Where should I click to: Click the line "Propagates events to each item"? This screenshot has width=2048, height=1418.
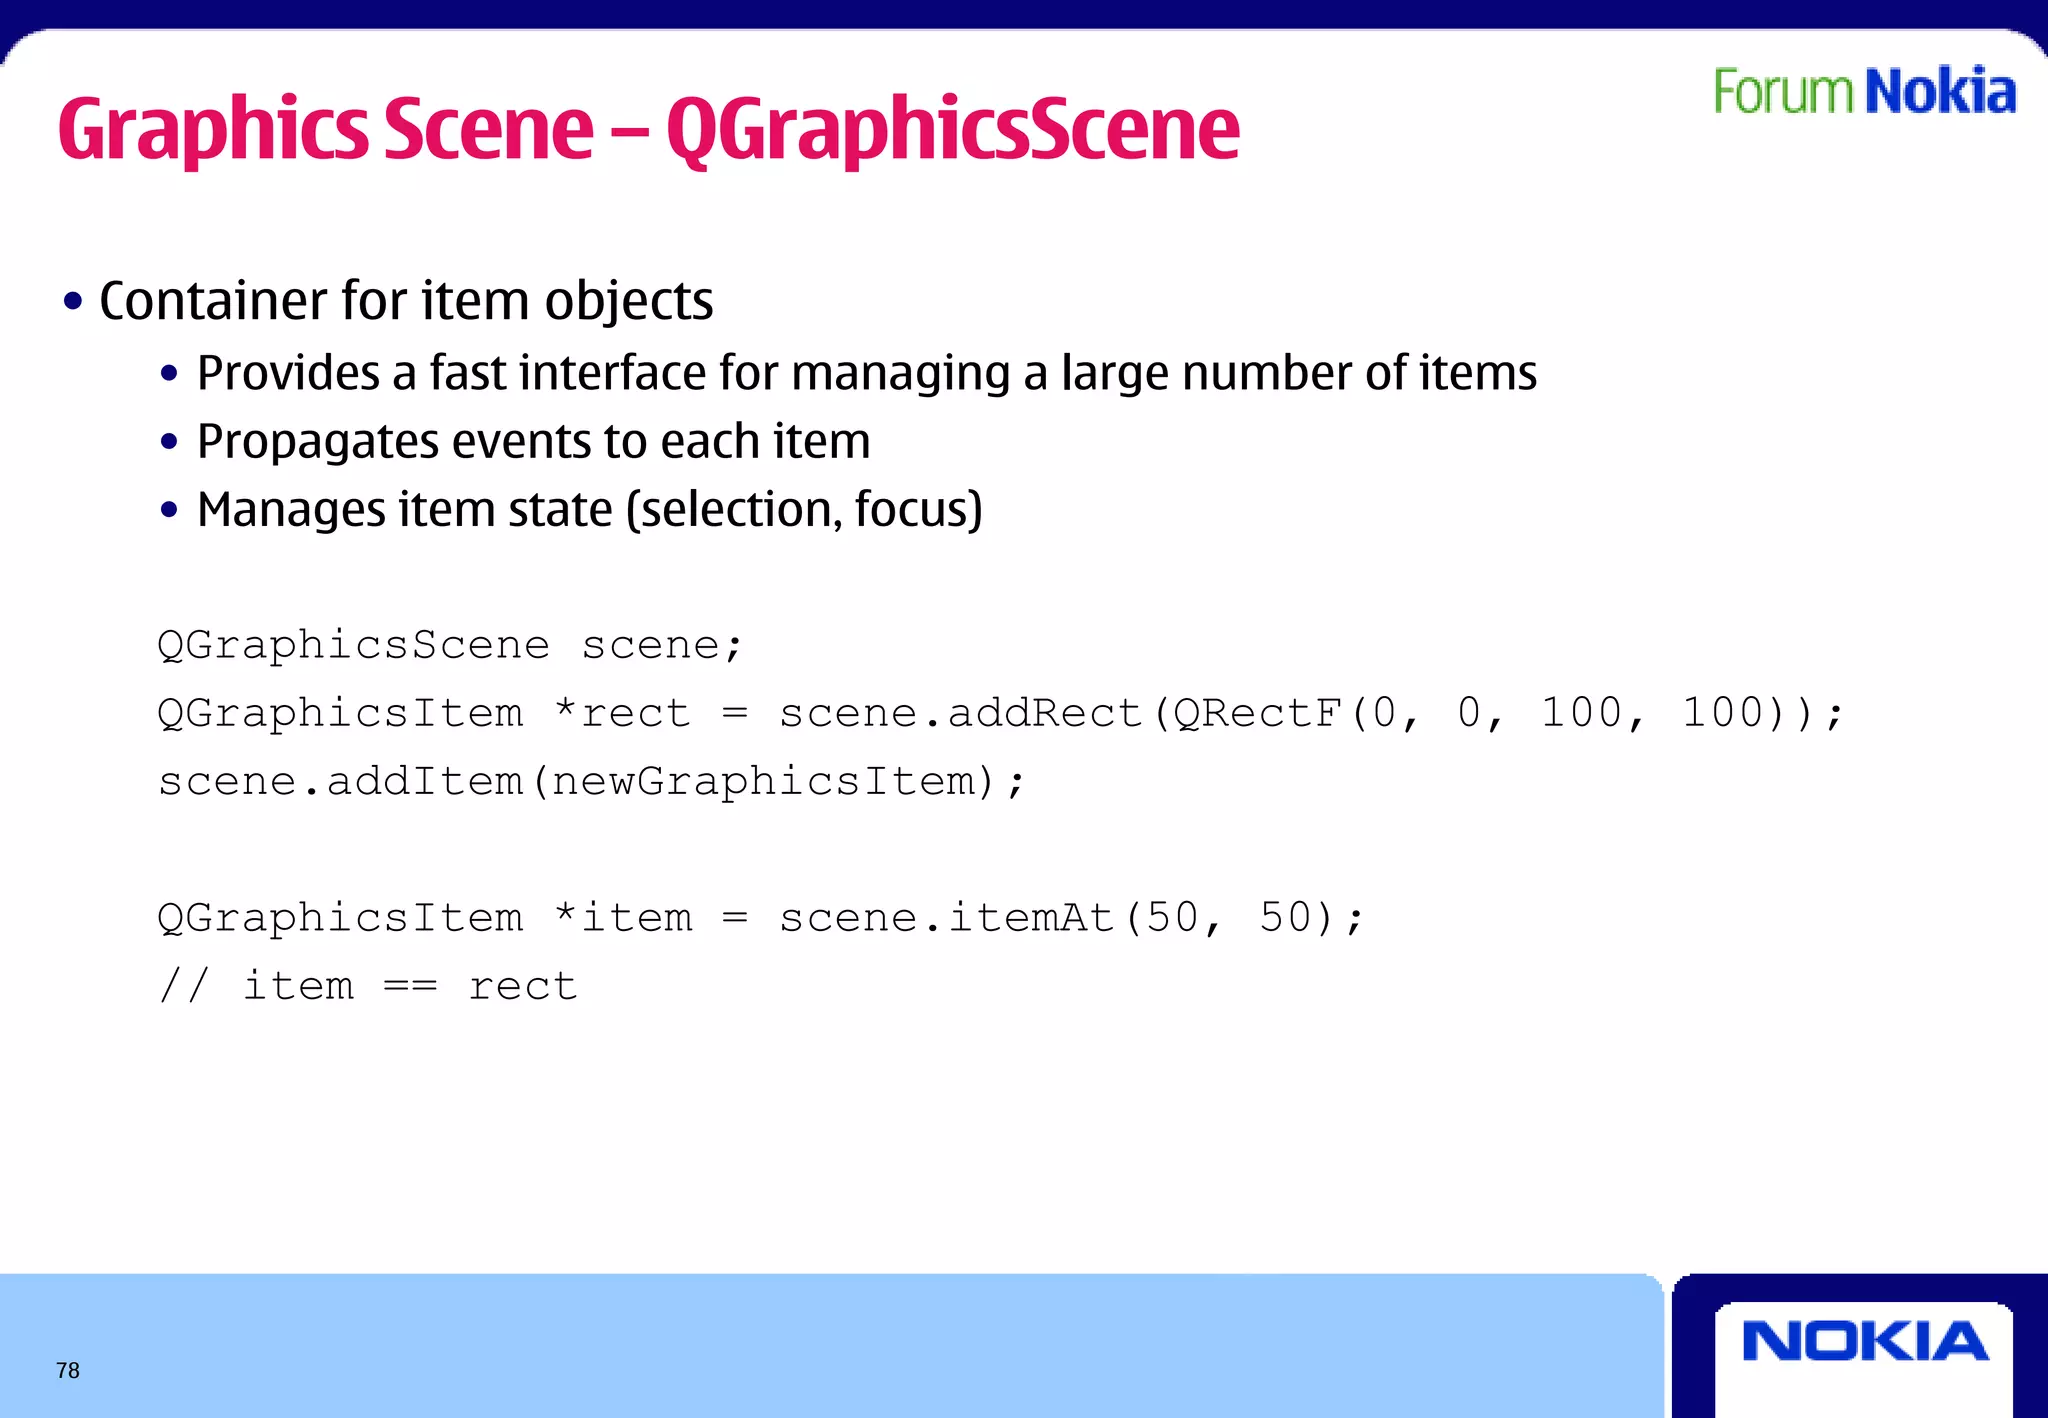[533, 441]
